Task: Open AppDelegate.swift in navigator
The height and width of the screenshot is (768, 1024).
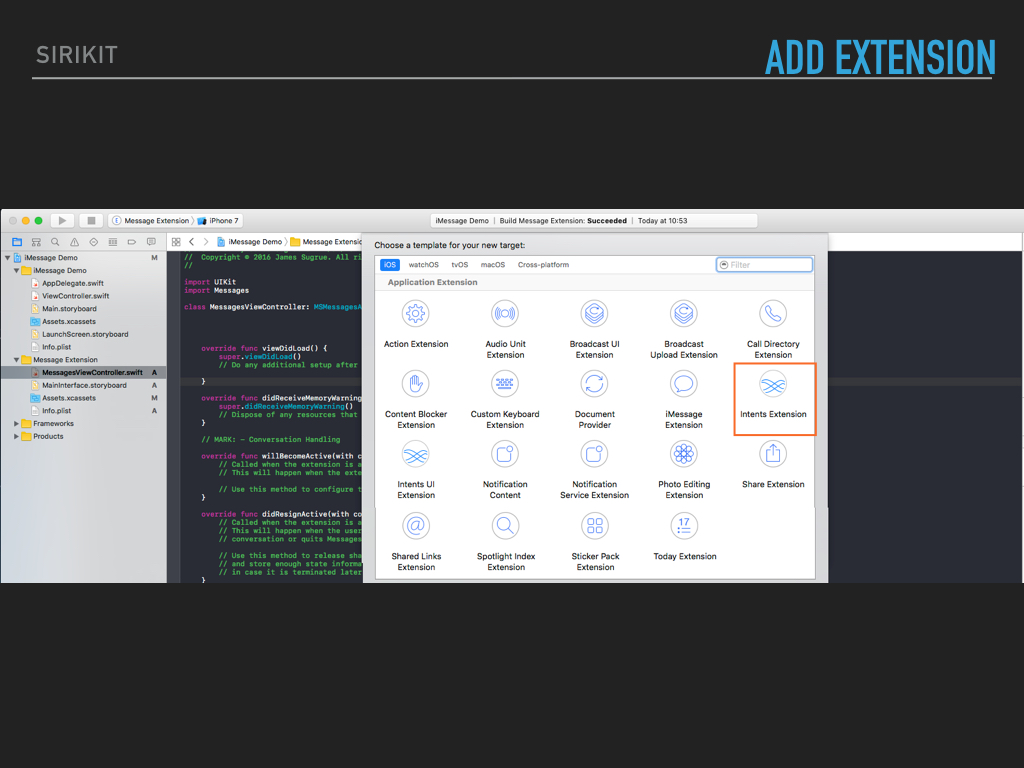Action: coord(72,284)
